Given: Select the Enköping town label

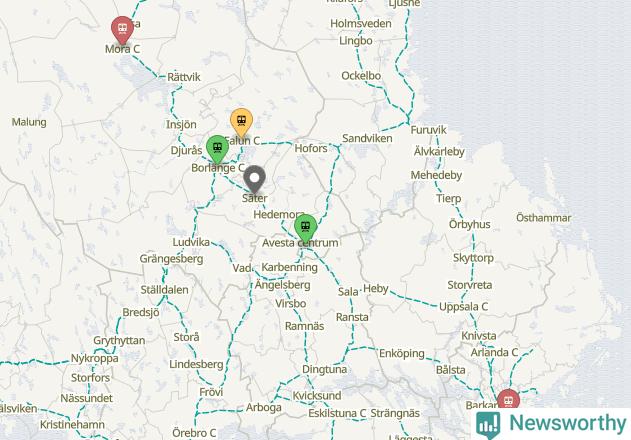Looking at the screenshot, I should pyautogui.click(x=402, y=353).
